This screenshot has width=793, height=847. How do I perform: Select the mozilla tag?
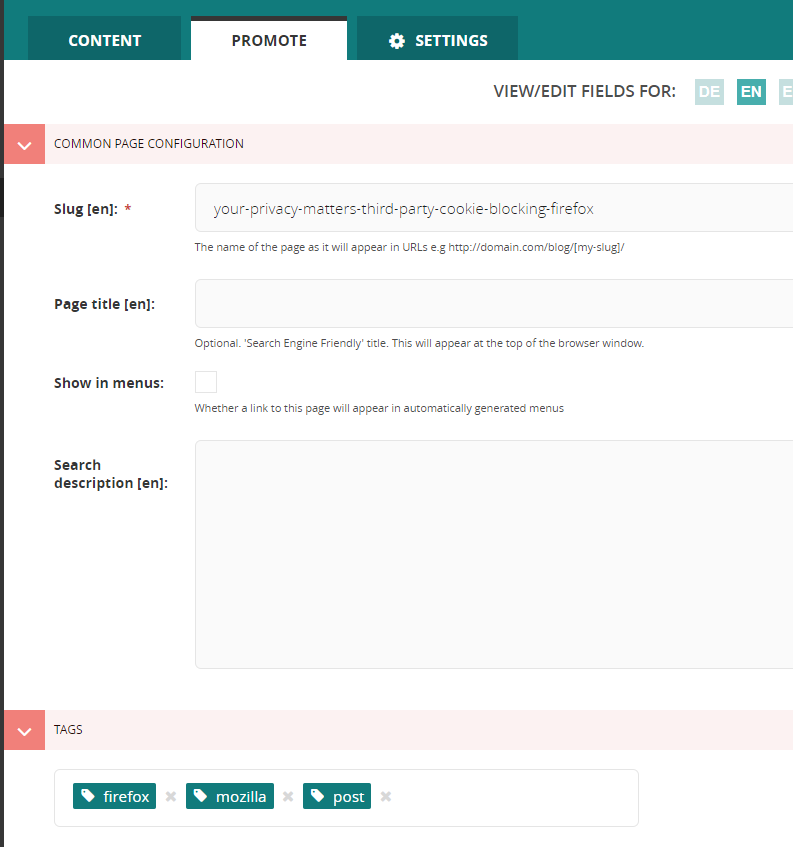pos(230,796)
